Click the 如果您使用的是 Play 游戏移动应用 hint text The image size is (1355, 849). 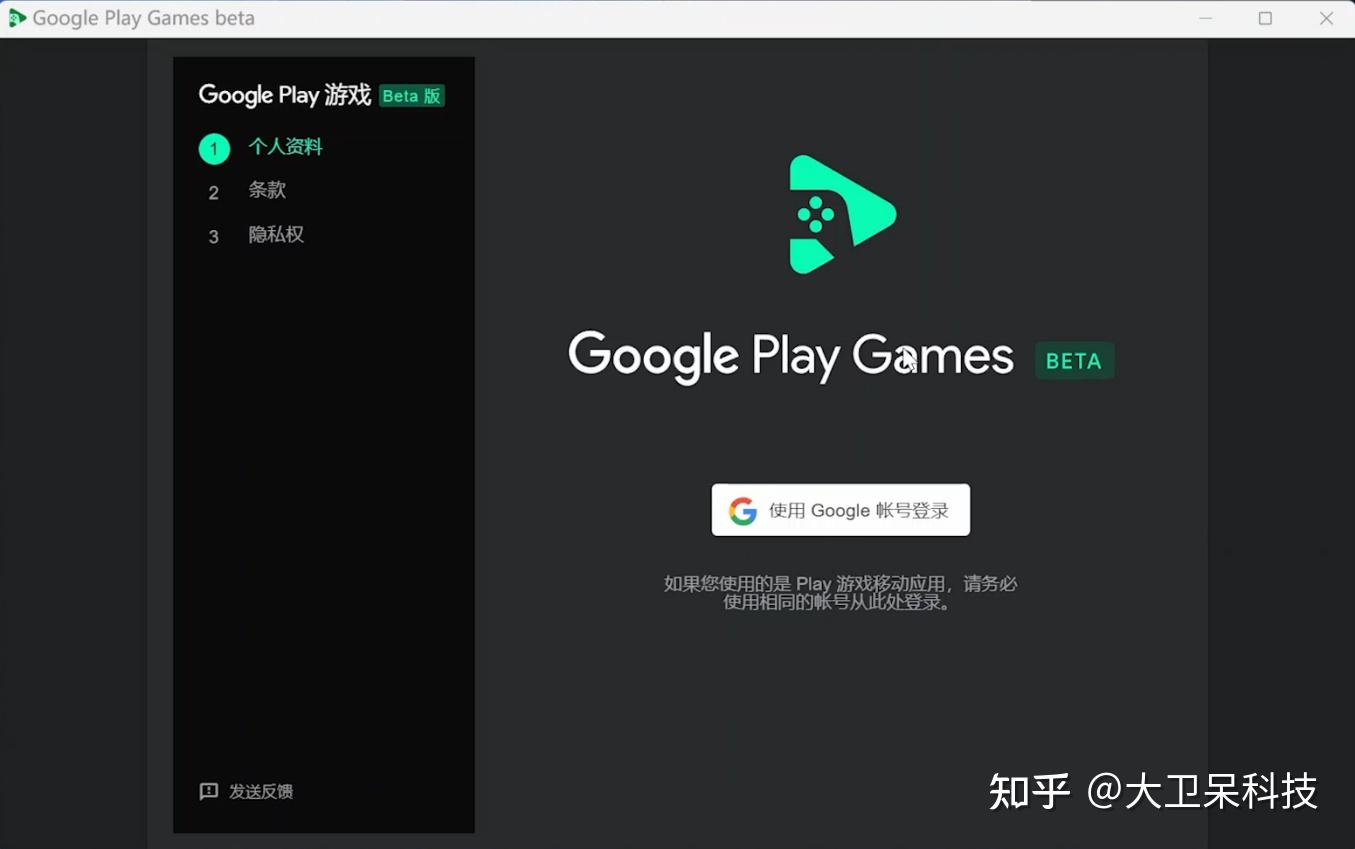pos(840,593)
